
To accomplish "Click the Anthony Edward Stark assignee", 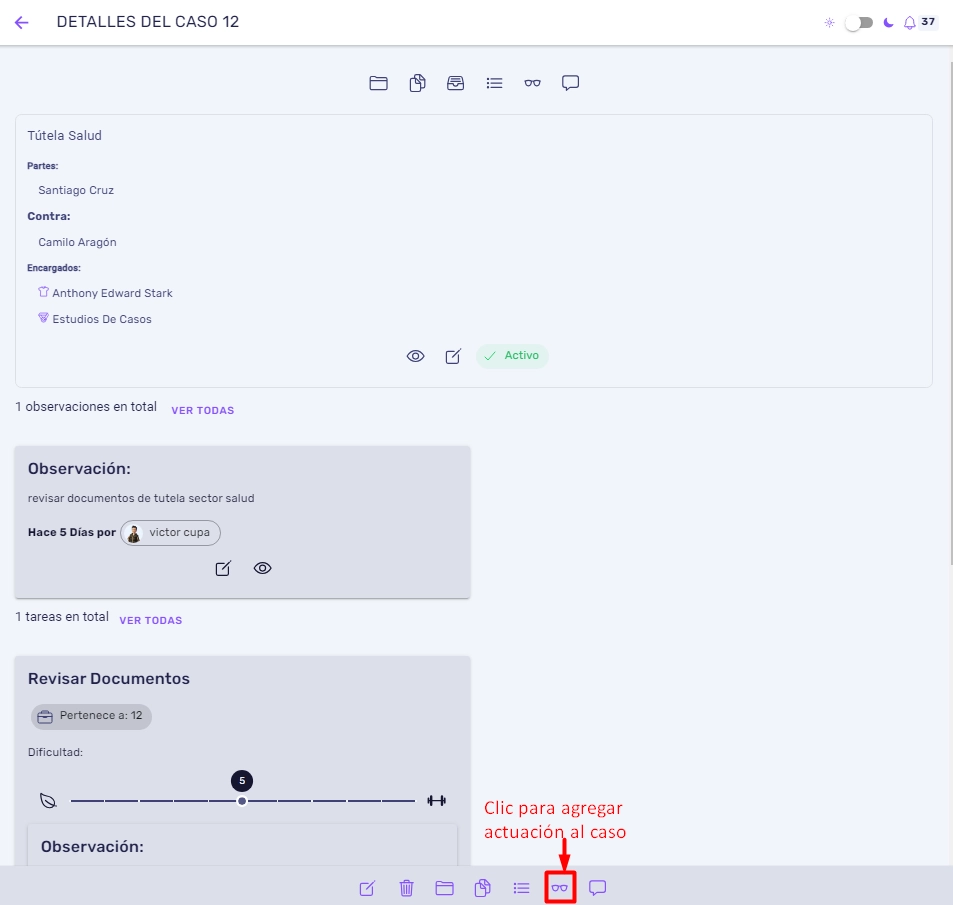I will click(112, 294).
